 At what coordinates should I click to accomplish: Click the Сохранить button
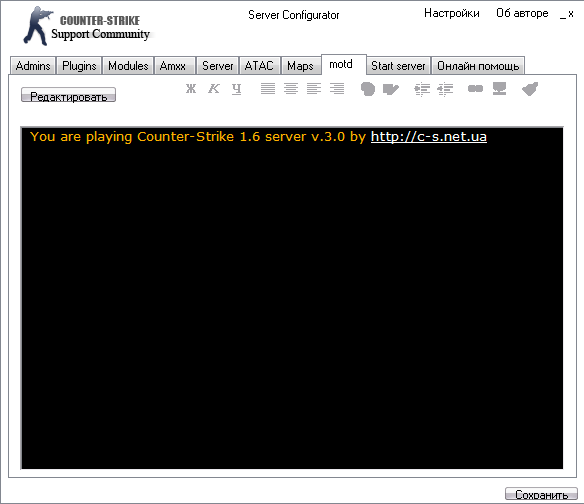(x=542, y=494)
